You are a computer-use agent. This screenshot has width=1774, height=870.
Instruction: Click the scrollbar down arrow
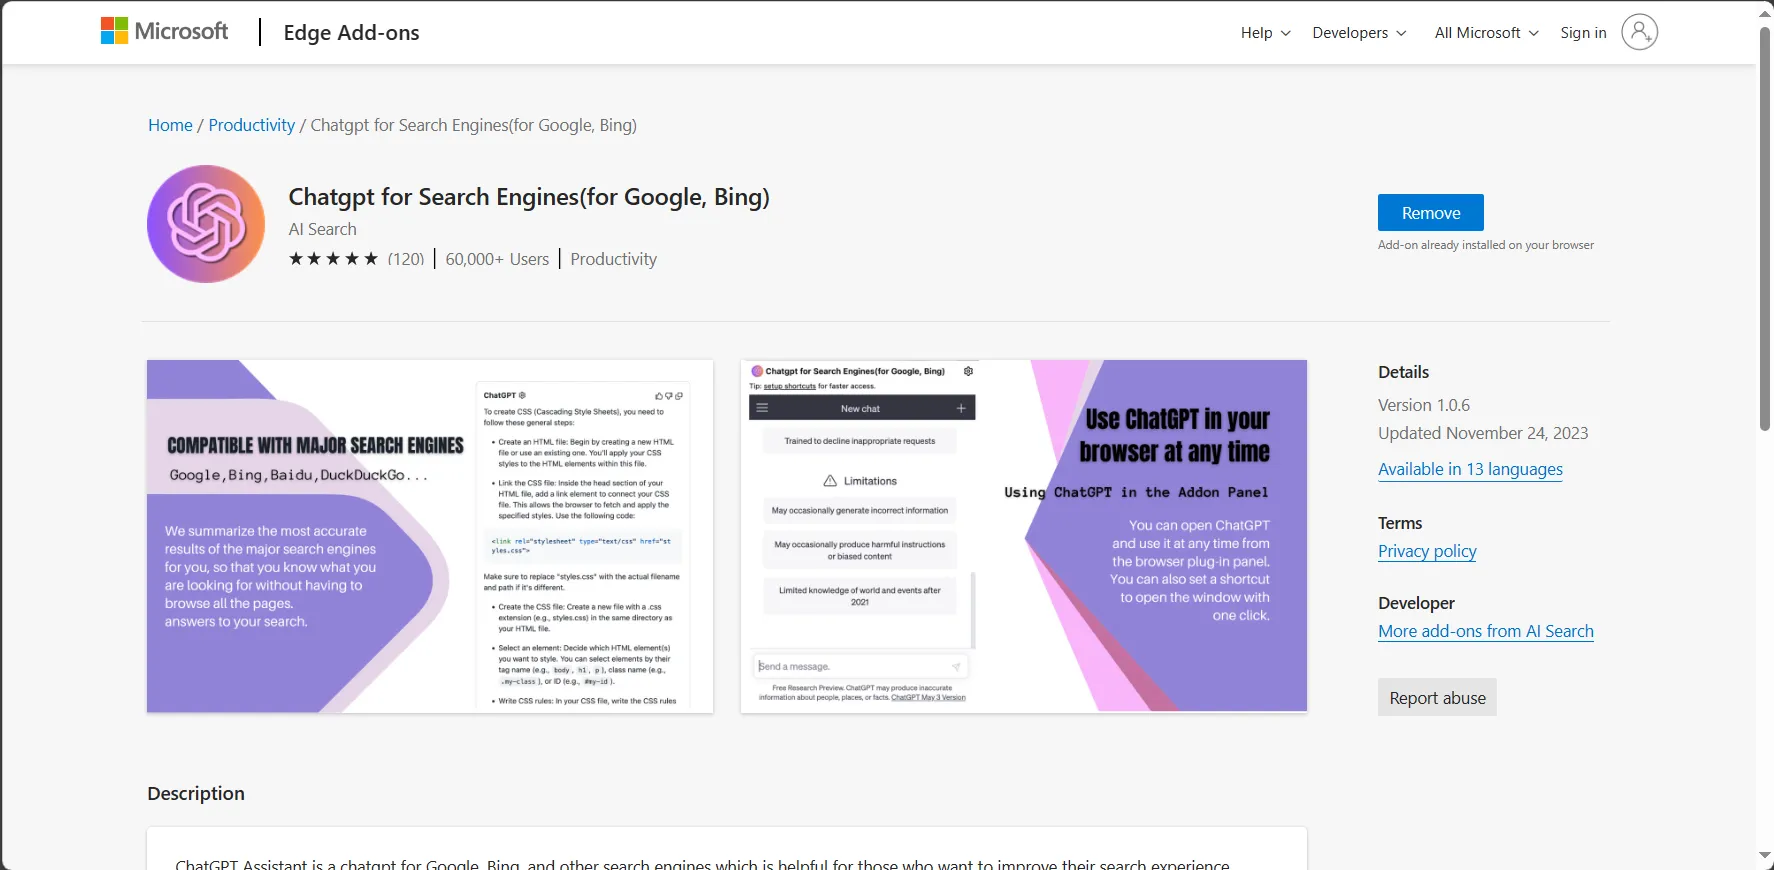(x=1765, y=856)
